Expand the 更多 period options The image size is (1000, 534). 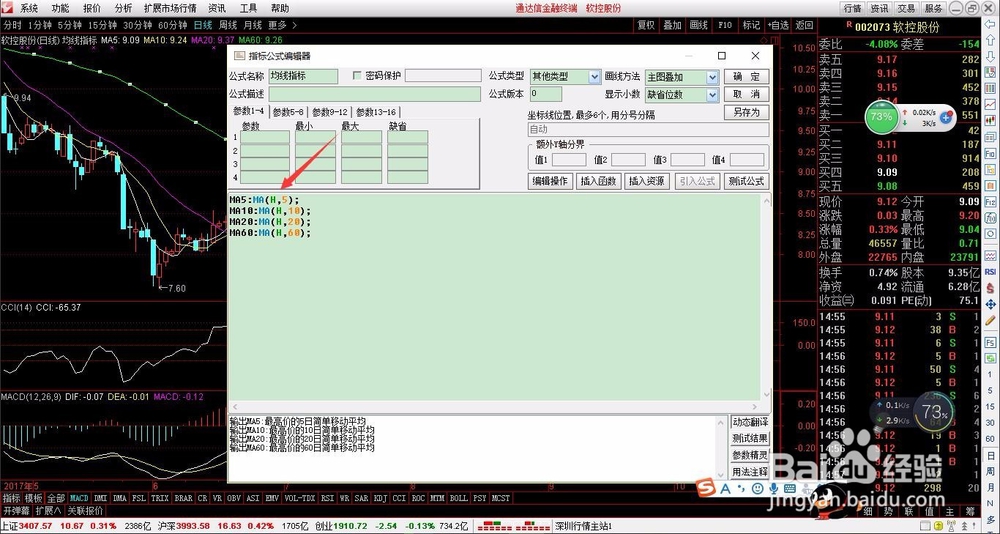tap(282, 26)
